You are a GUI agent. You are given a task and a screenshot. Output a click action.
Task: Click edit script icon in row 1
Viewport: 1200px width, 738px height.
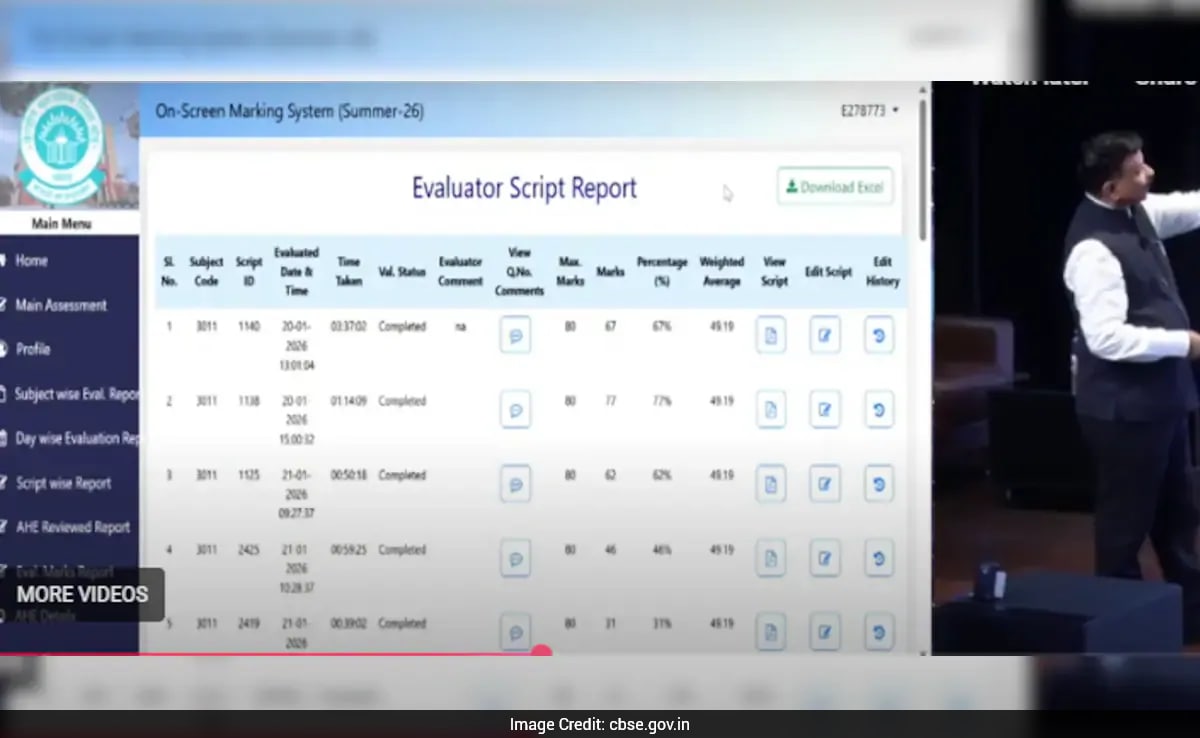pyautogui.click(x=824, y=335)
